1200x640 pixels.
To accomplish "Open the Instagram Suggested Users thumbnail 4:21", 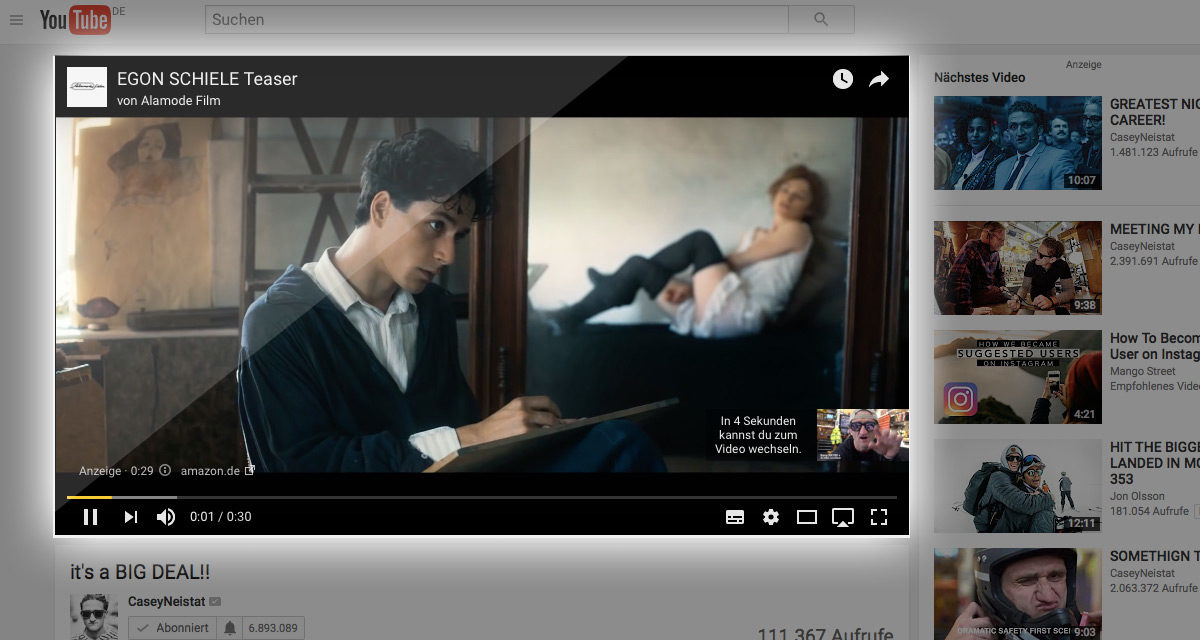I will click(x=1017, y=377).
